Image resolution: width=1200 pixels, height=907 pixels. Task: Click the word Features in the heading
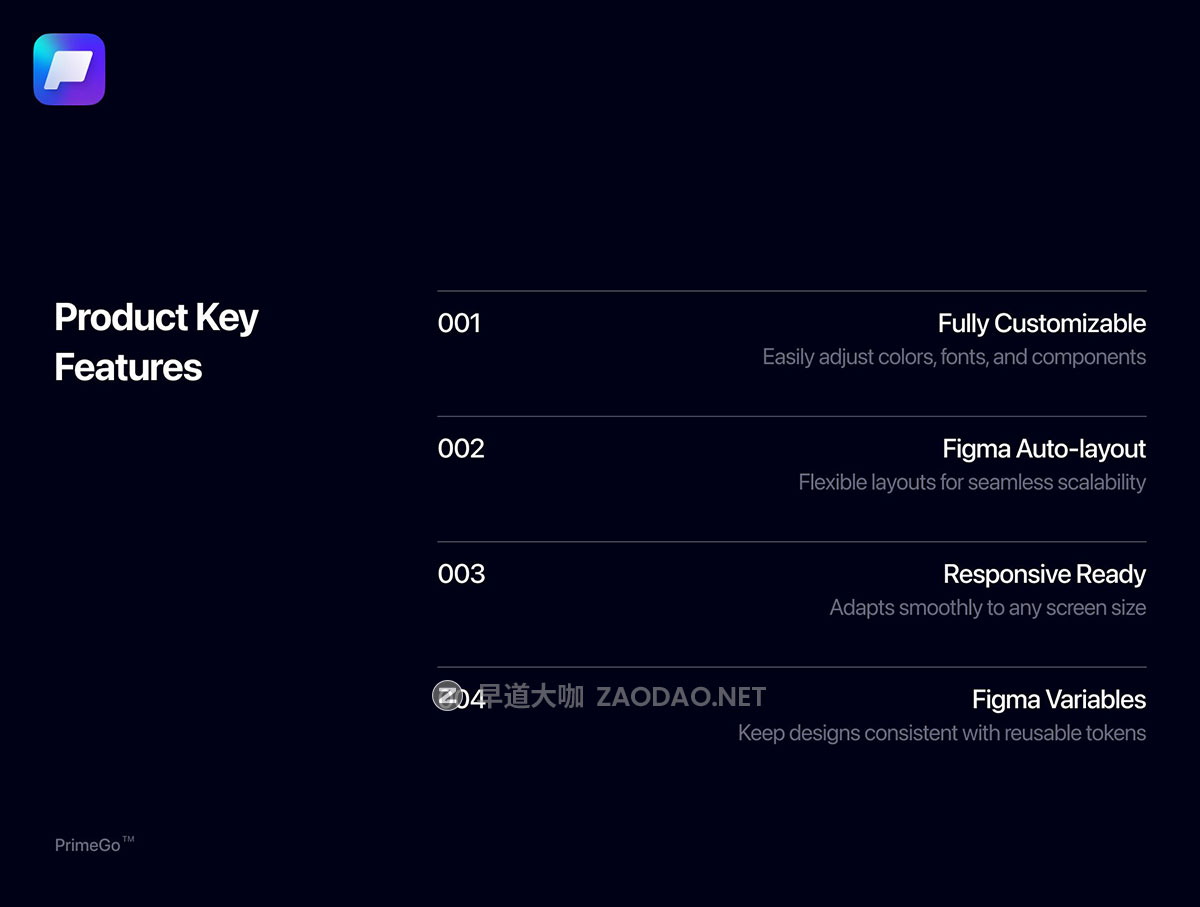pos(128,367)
